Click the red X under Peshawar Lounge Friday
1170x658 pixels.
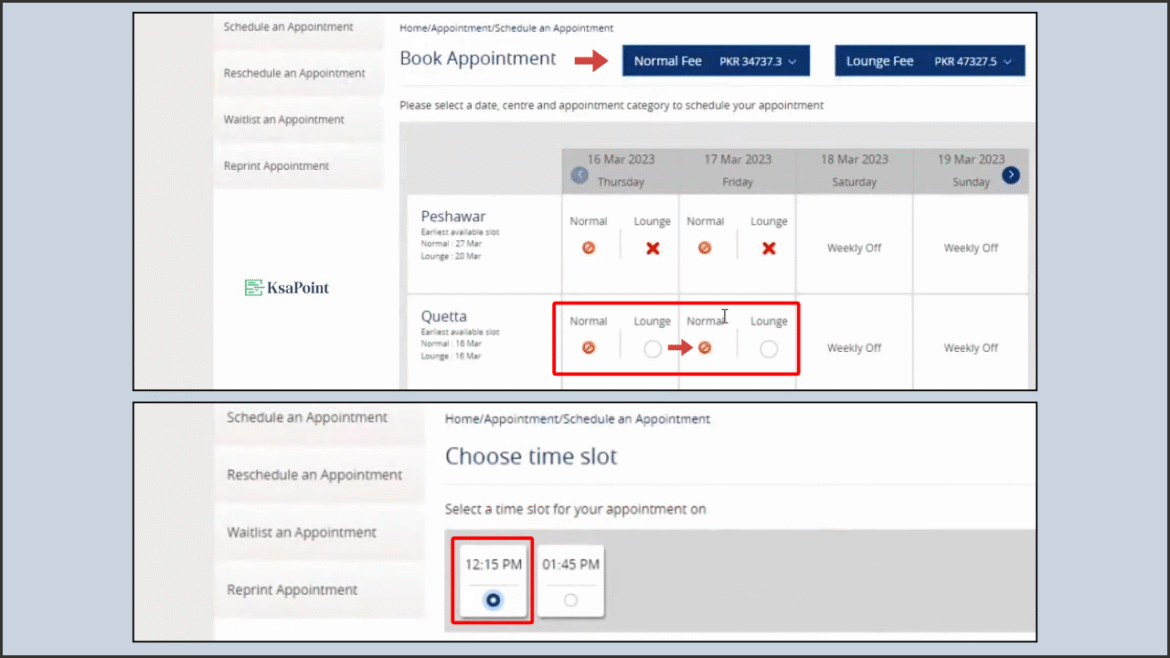click(767, 247)
